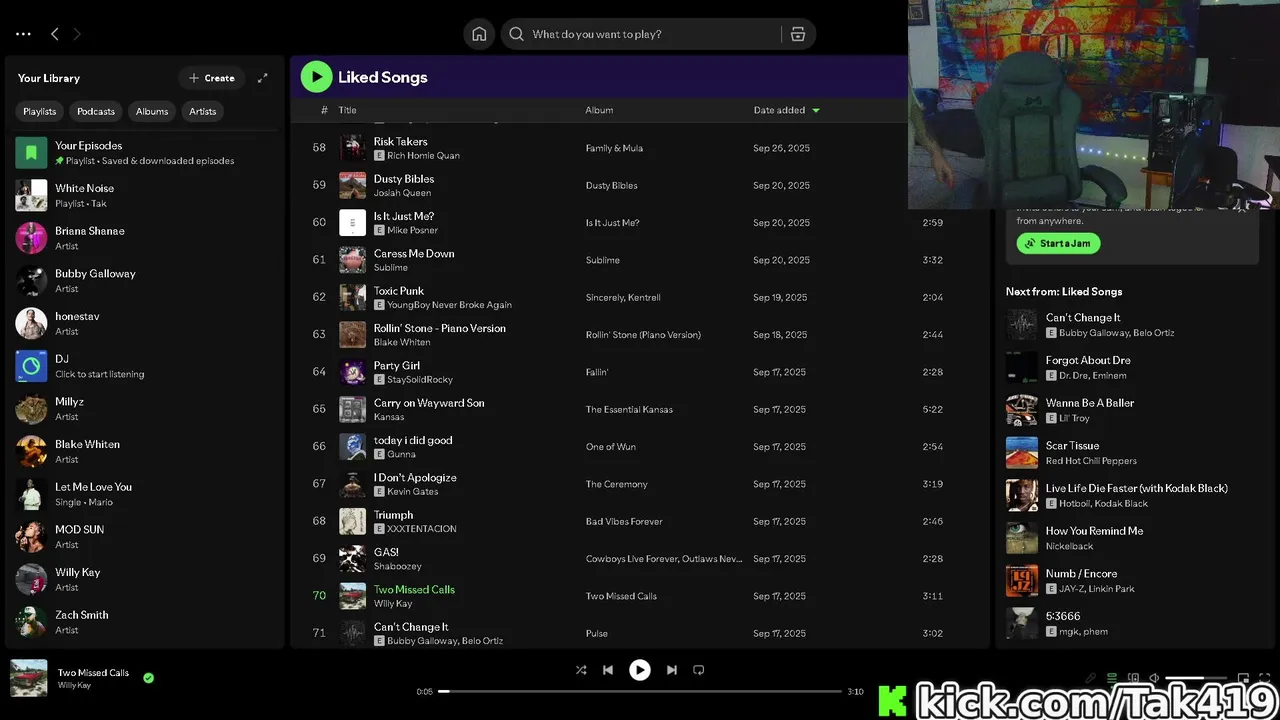Image resolution: width=1280 pixels, height=720 pixels.
Task: Select the playing Two Missed Calls row
Action: (640, 596)
